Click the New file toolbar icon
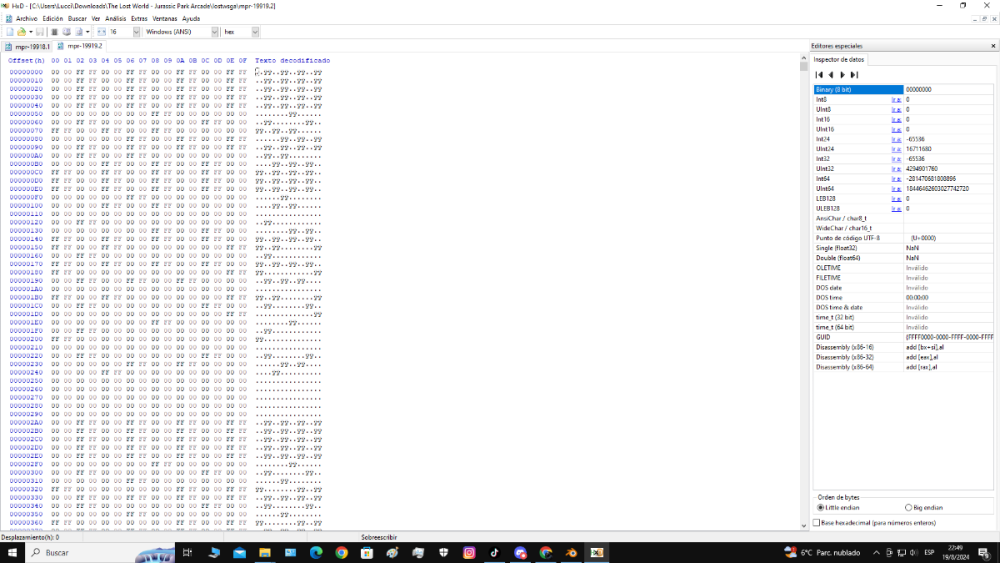The width and height of the screenshot is (1000, 563). (10, 32)
